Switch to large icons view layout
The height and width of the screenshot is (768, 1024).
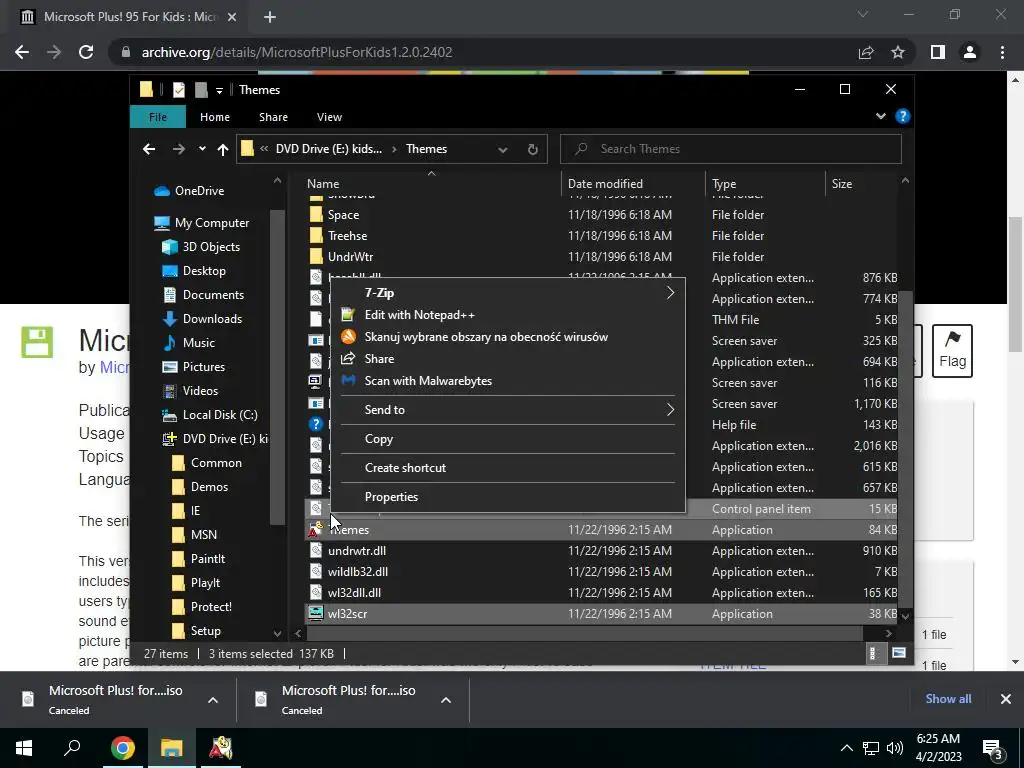[x=899, y=653]
